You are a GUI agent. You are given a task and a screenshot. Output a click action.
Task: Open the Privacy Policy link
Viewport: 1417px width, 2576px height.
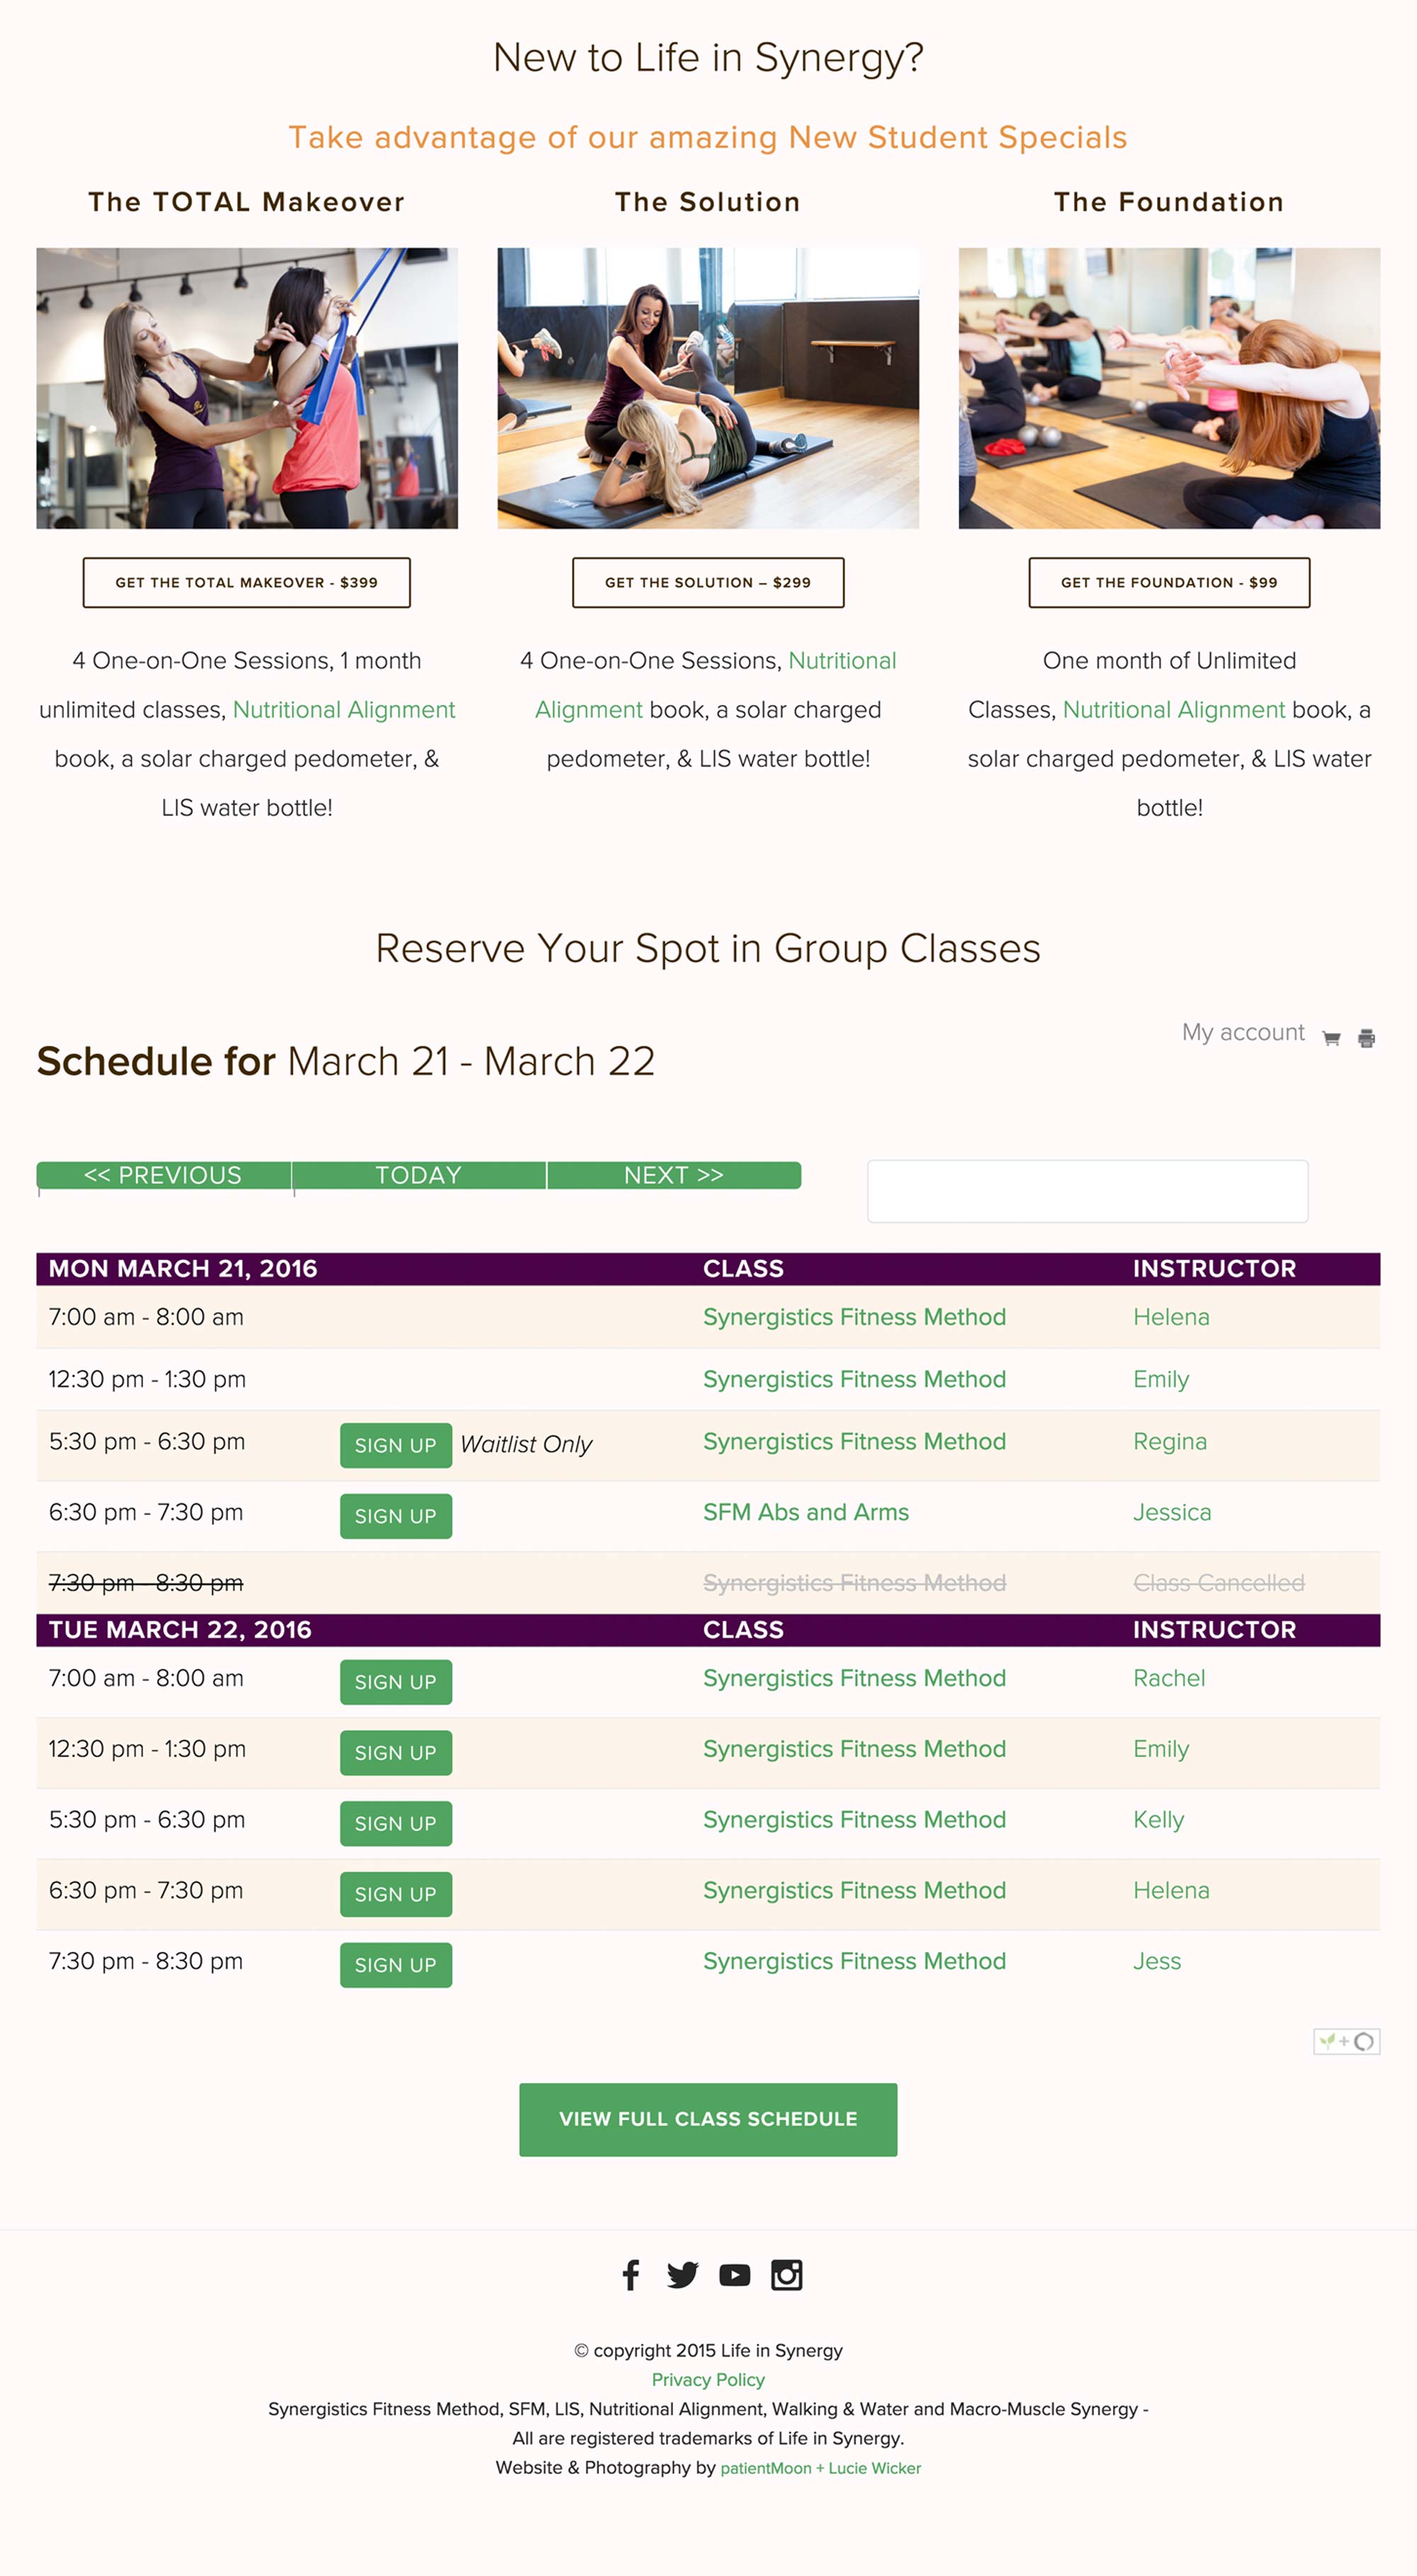pyautogui.click(x=708, y=2379)
